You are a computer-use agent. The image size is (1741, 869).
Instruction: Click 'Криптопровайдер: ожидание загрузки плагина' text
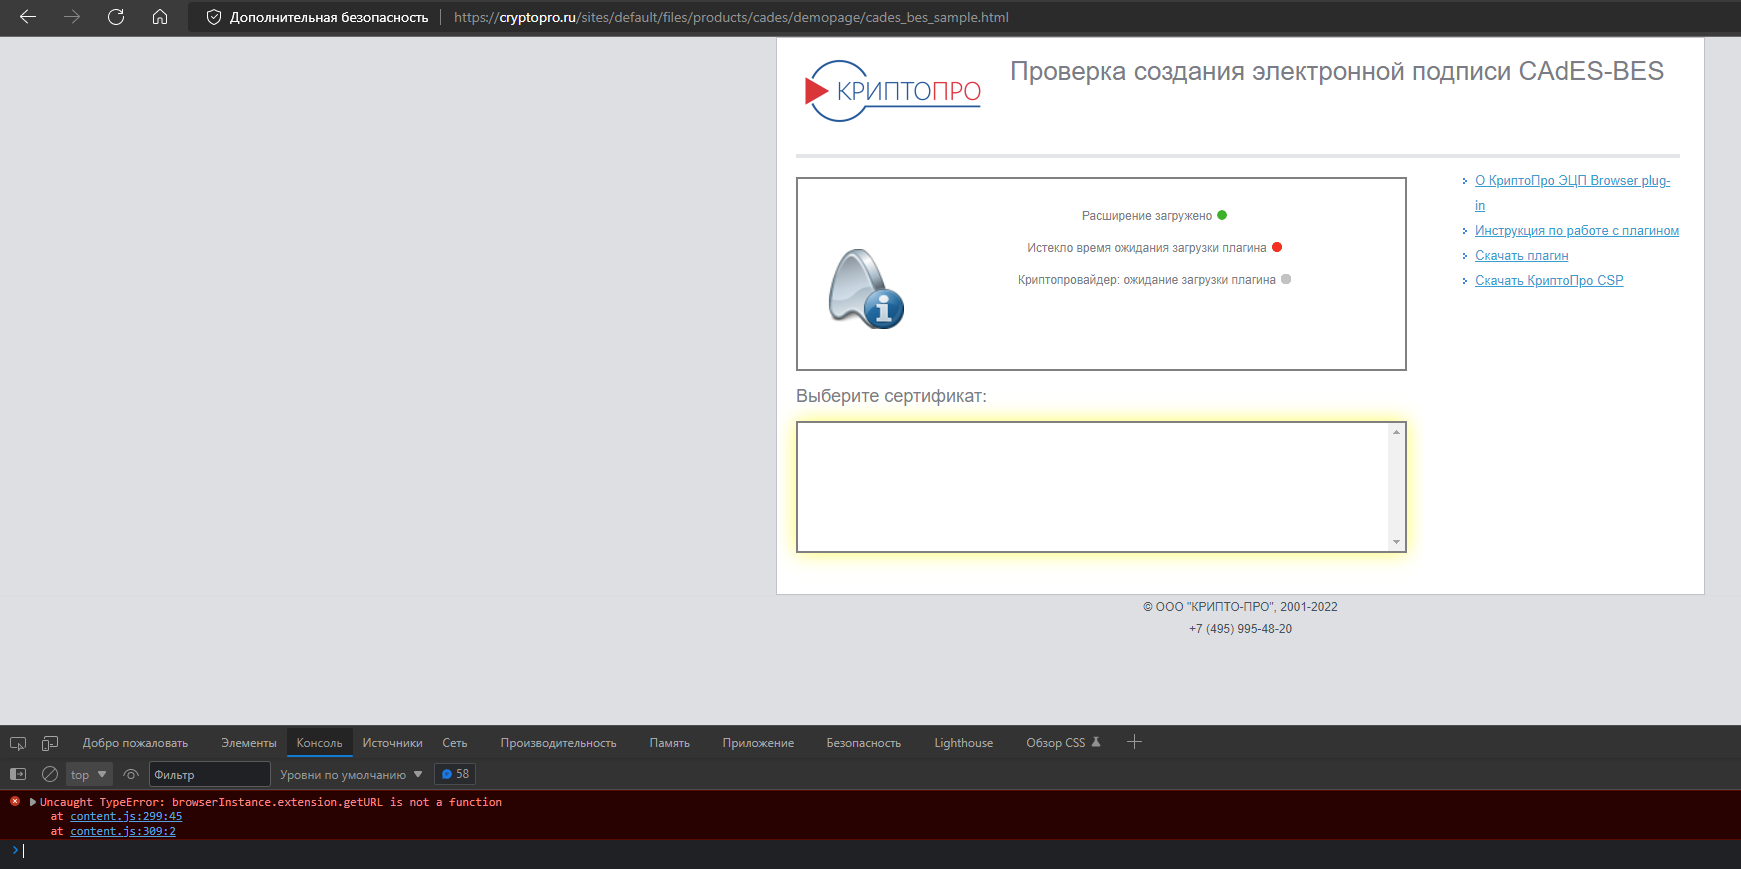tap(1146, 280)
